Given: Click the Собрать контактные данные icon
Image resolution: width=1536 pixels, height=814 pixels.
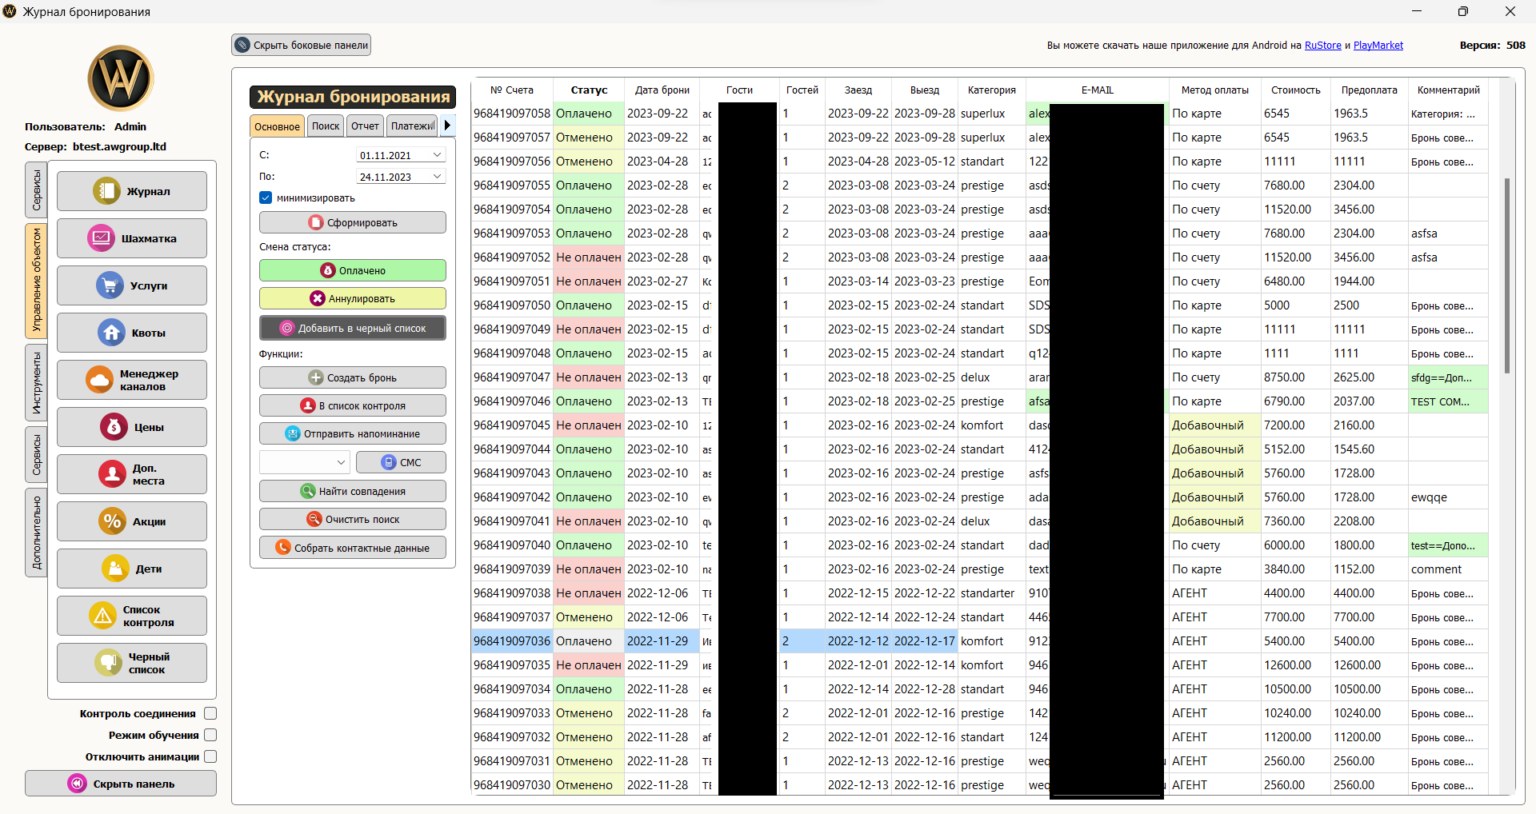Looking at the screenshot, I should (283, 548).
